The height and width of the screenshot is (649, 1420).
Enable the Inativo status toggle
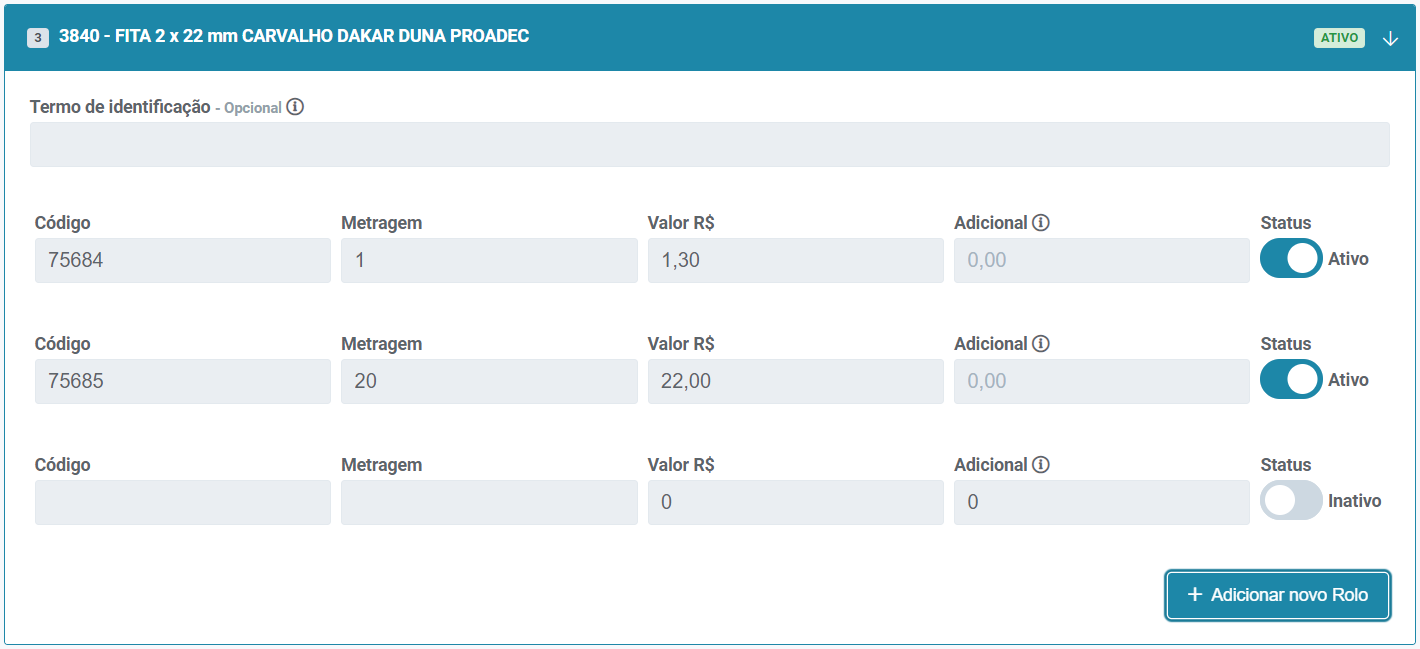[1290, 500]
